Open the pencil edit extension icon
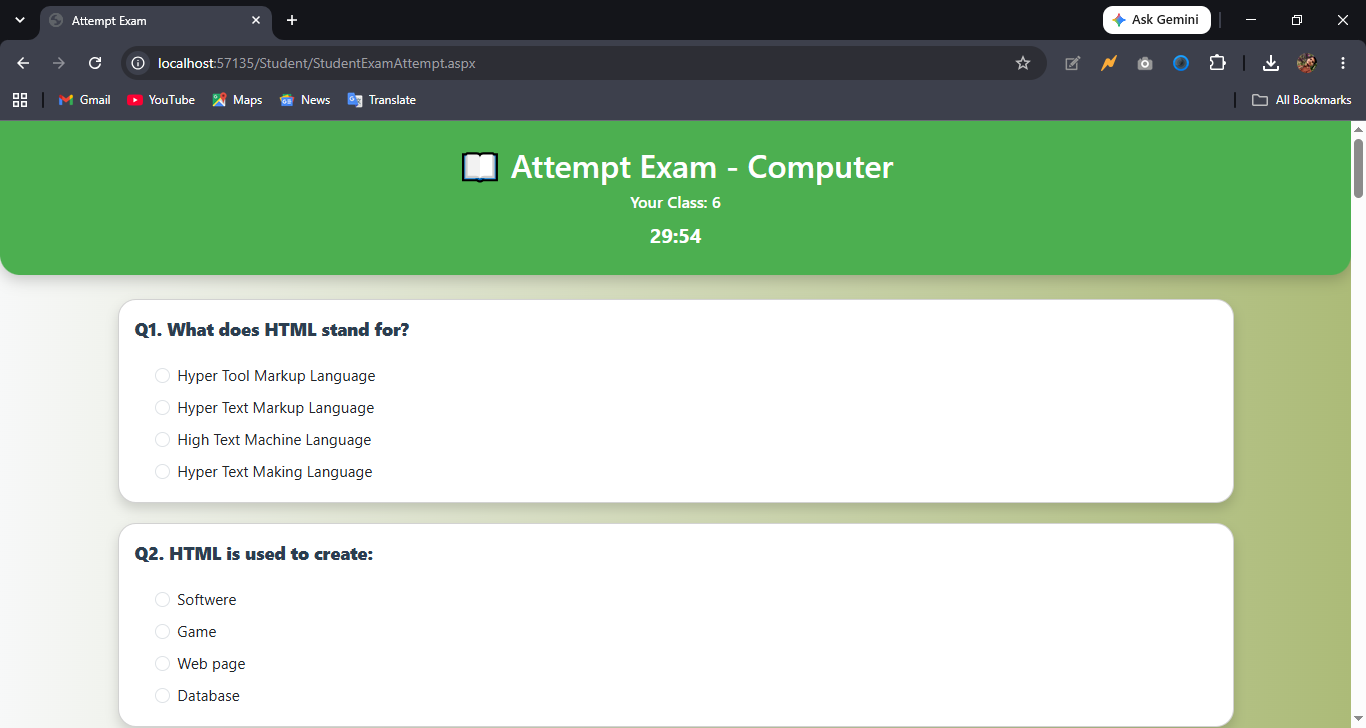 click(1072, 63)
